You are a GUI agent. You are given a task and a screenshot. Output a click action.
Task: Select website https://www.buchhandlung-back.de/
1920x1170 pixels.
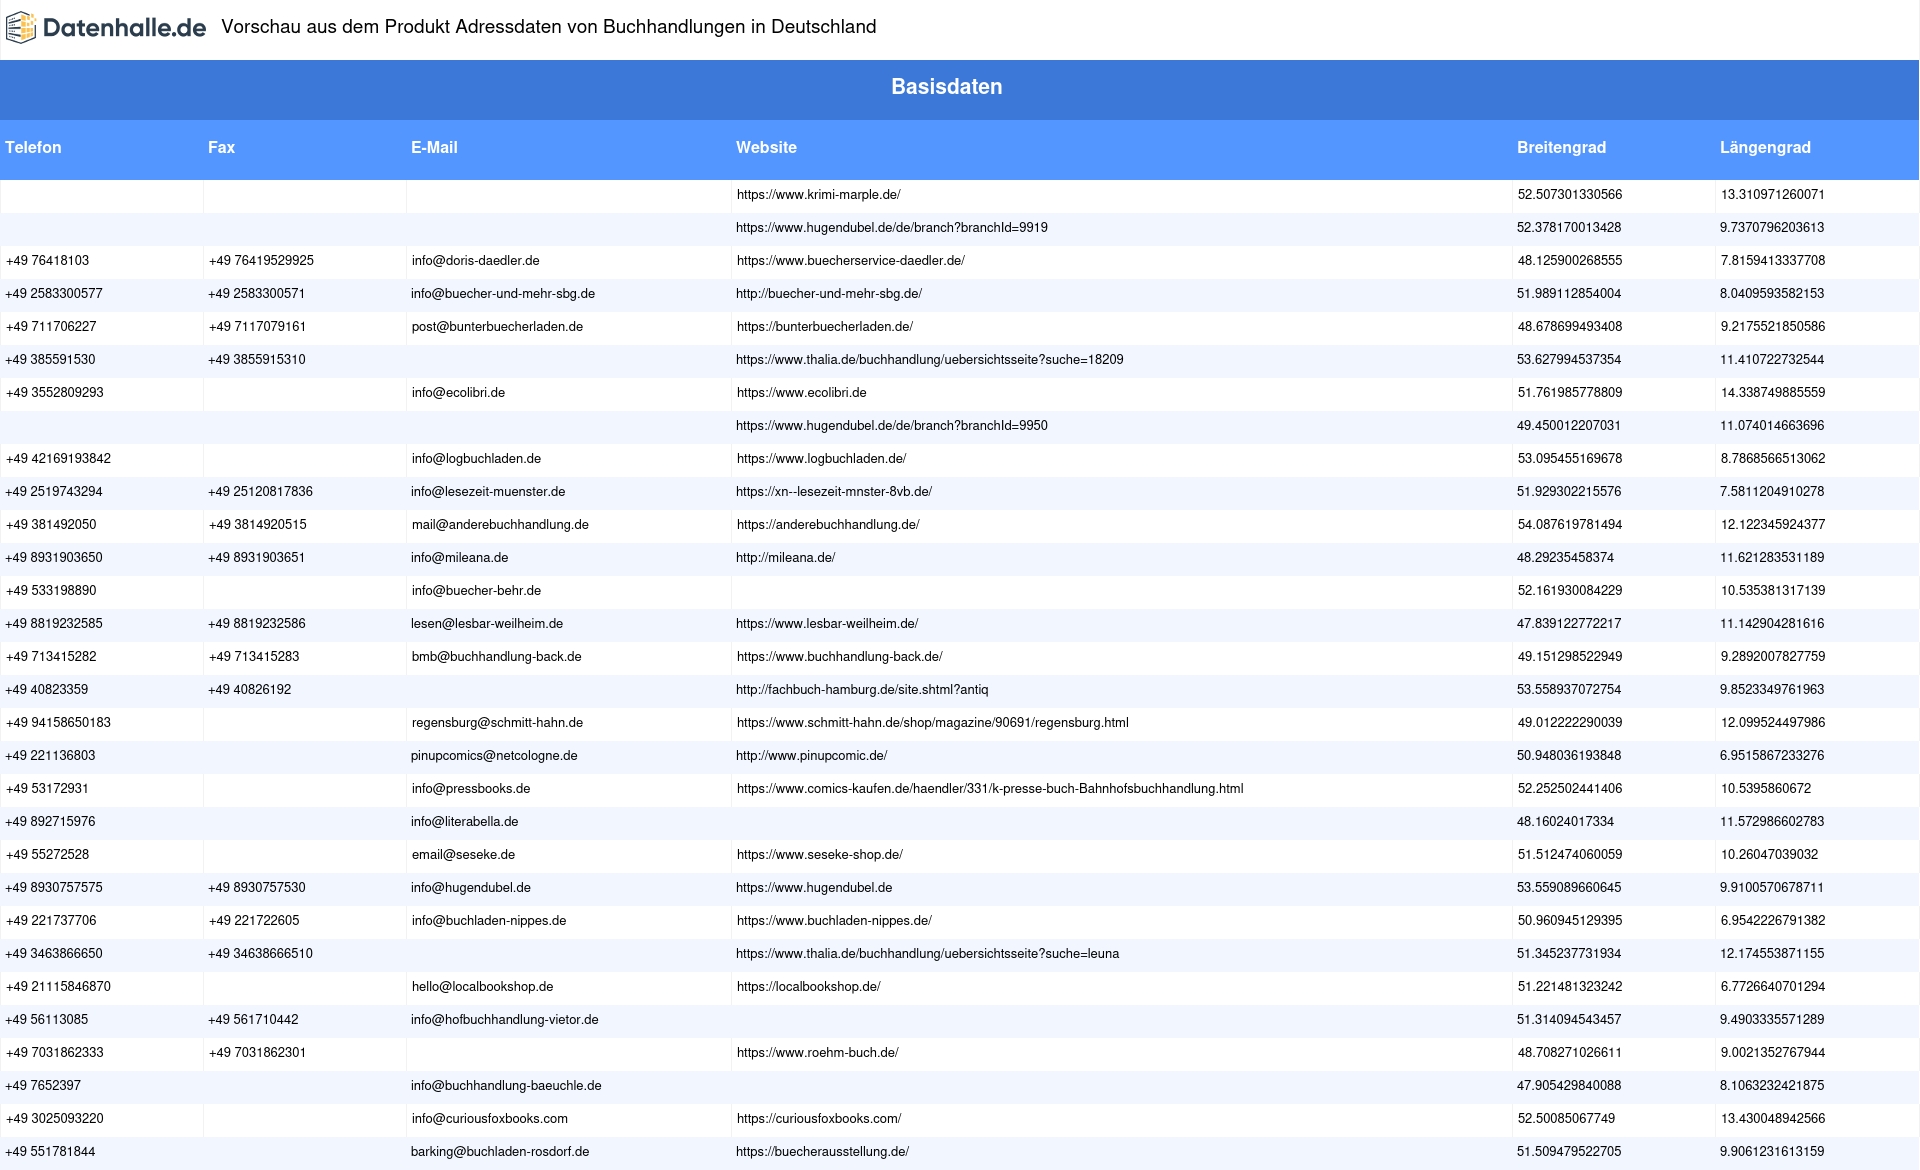pyautogui.click(x=839, y=657)
